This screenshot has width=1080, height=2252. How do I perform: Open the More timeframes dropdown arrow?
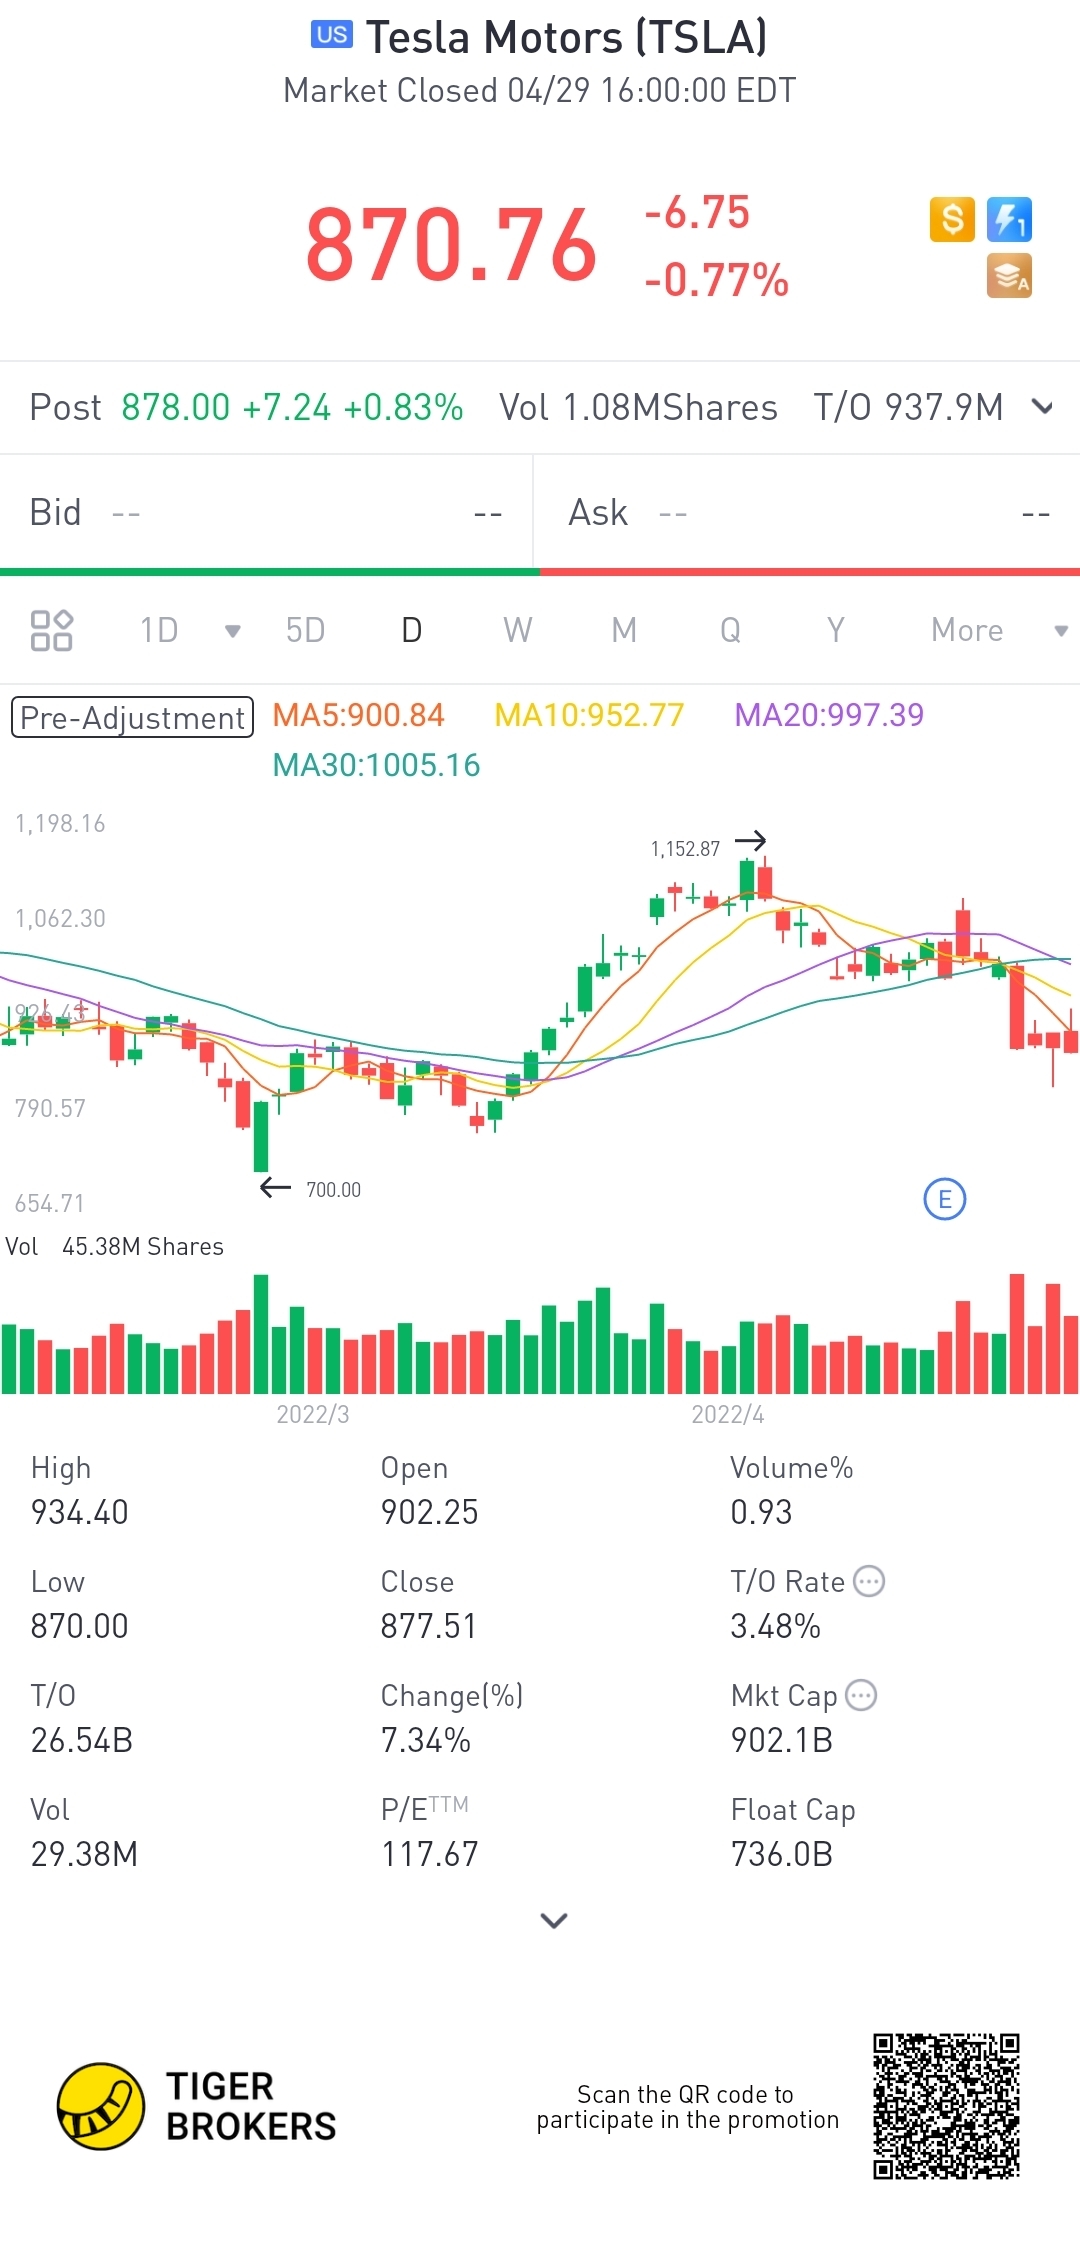(x=1061, y=631)
